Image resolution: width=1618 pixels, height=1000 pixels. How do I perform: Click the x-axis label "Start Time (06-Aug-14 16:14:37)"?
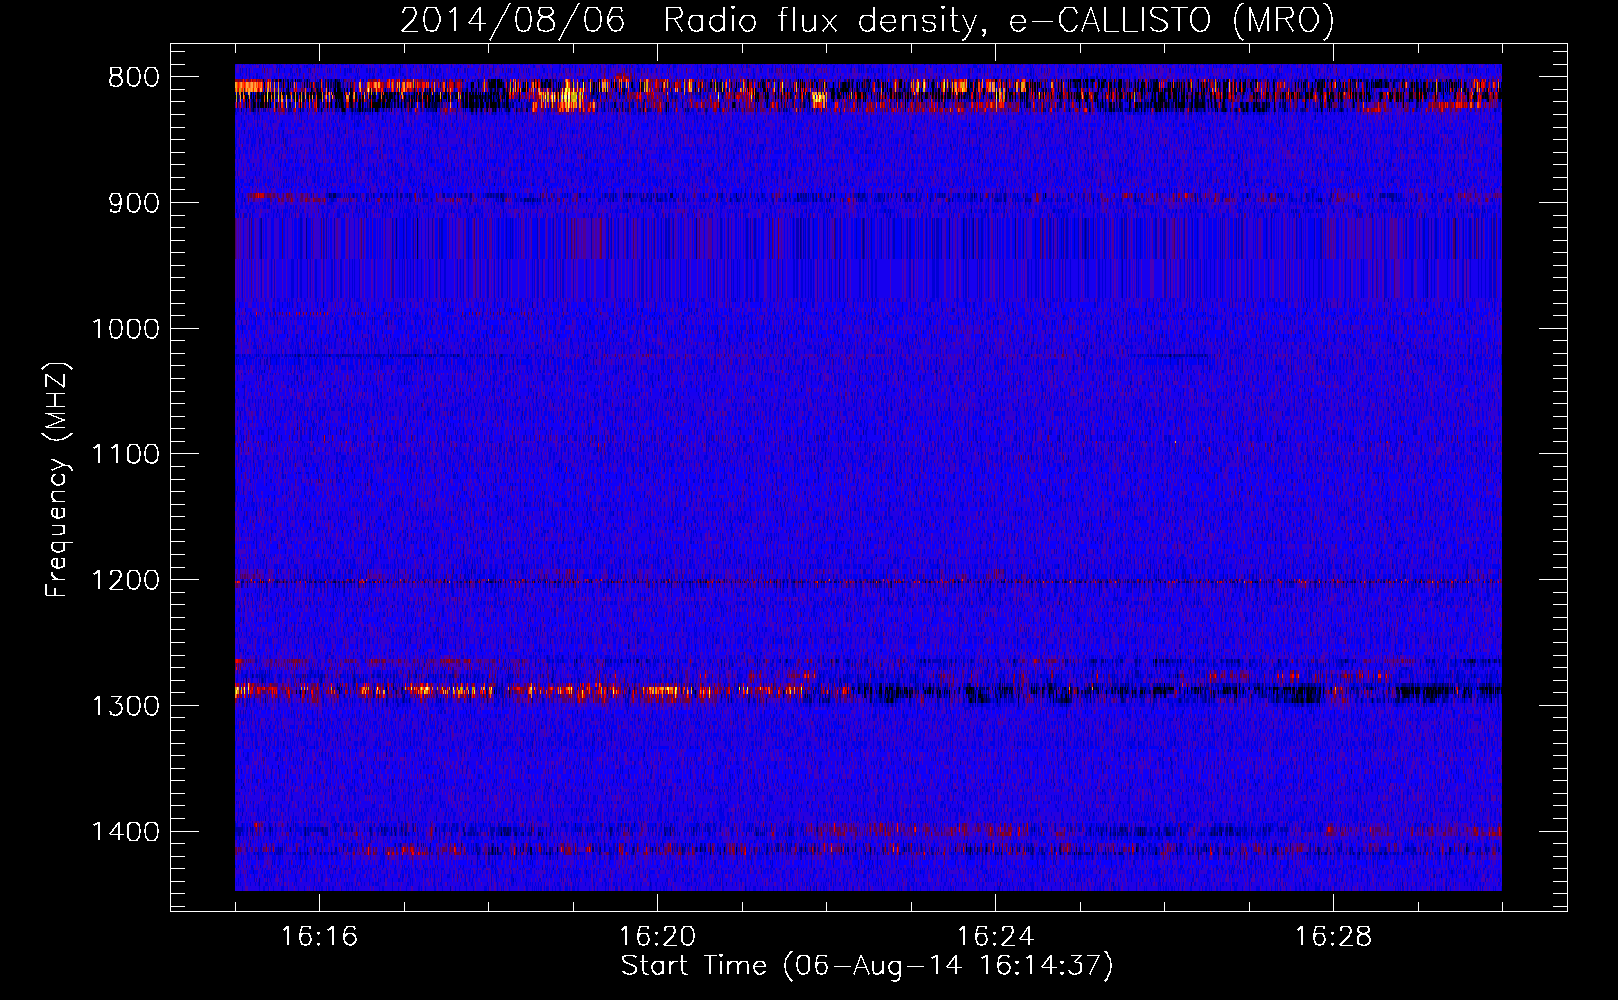click(867, 966)
